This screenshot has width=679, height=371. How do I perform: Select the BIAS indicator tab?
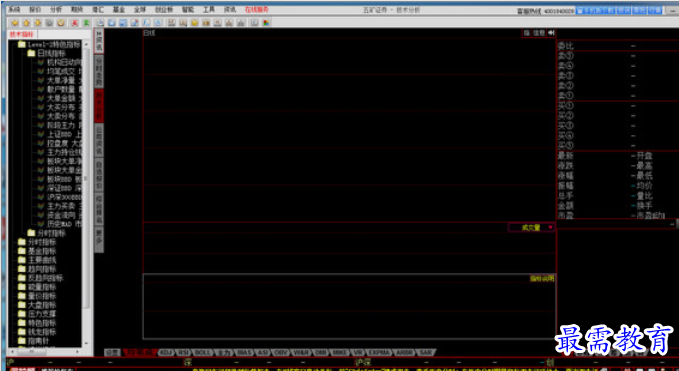tap(244, 353)
